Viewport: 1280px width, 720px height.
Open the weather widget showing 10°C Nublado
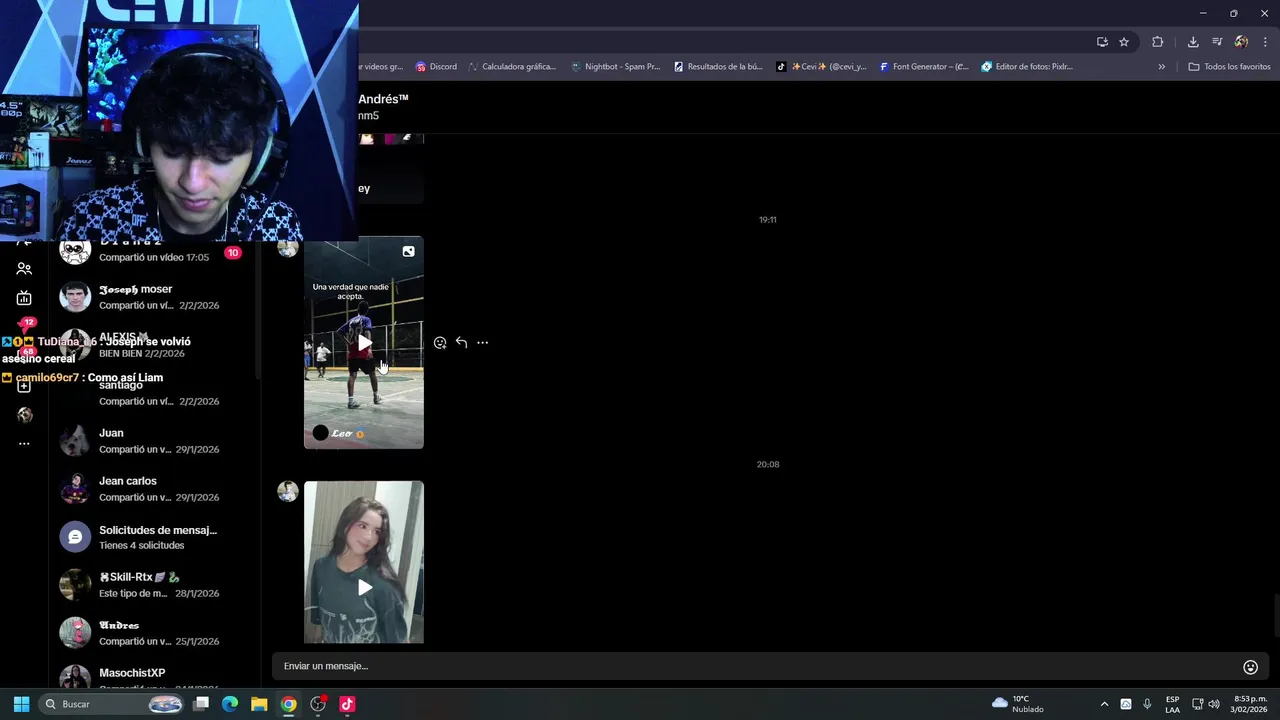click(x=1018, y=704)
